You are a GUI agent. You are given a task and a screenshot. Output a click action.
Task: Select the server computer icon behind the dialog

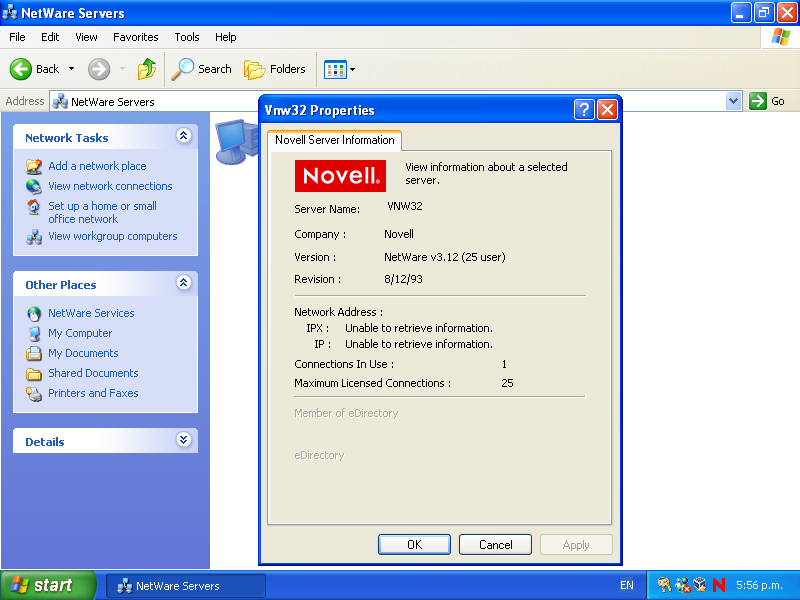pyautogui.click(x=237, y=141)
